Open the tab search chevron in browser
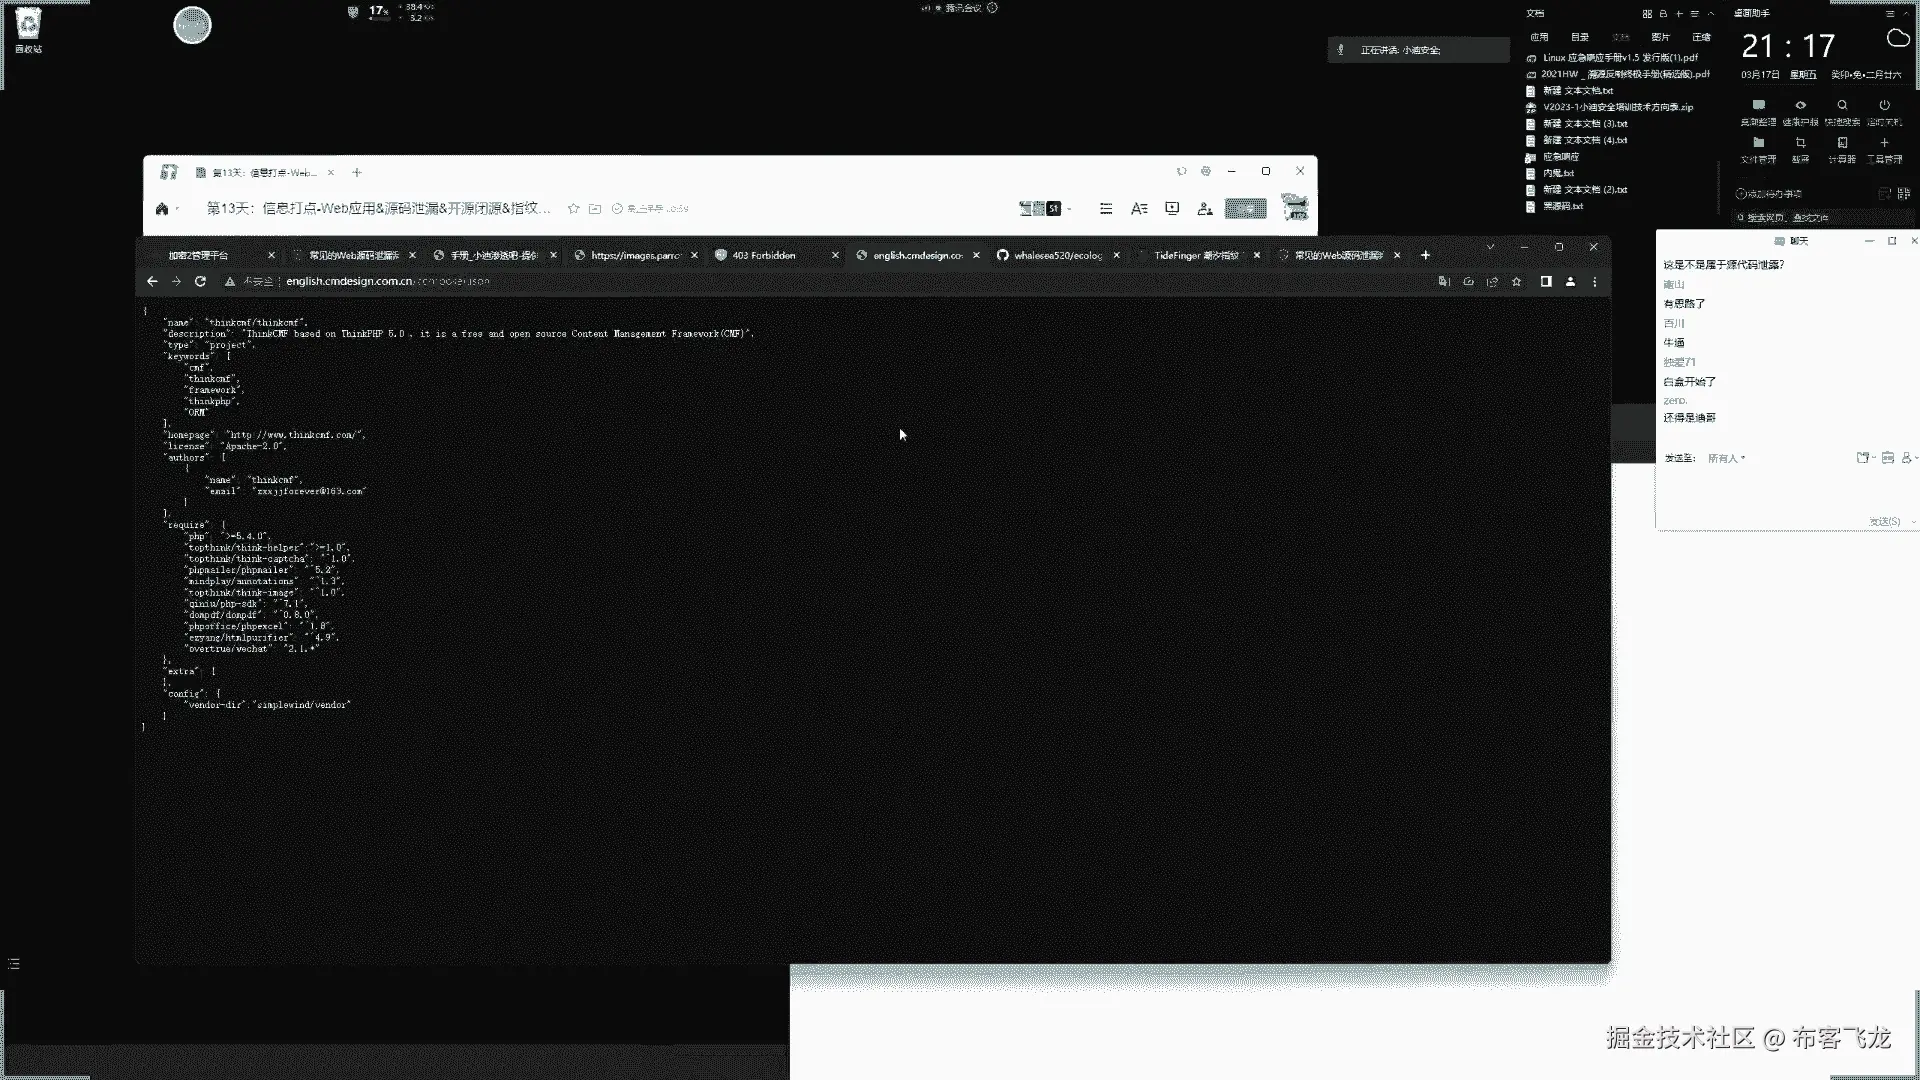The height and width of the screenshot is (1080, 1920). coord(1490,247)
